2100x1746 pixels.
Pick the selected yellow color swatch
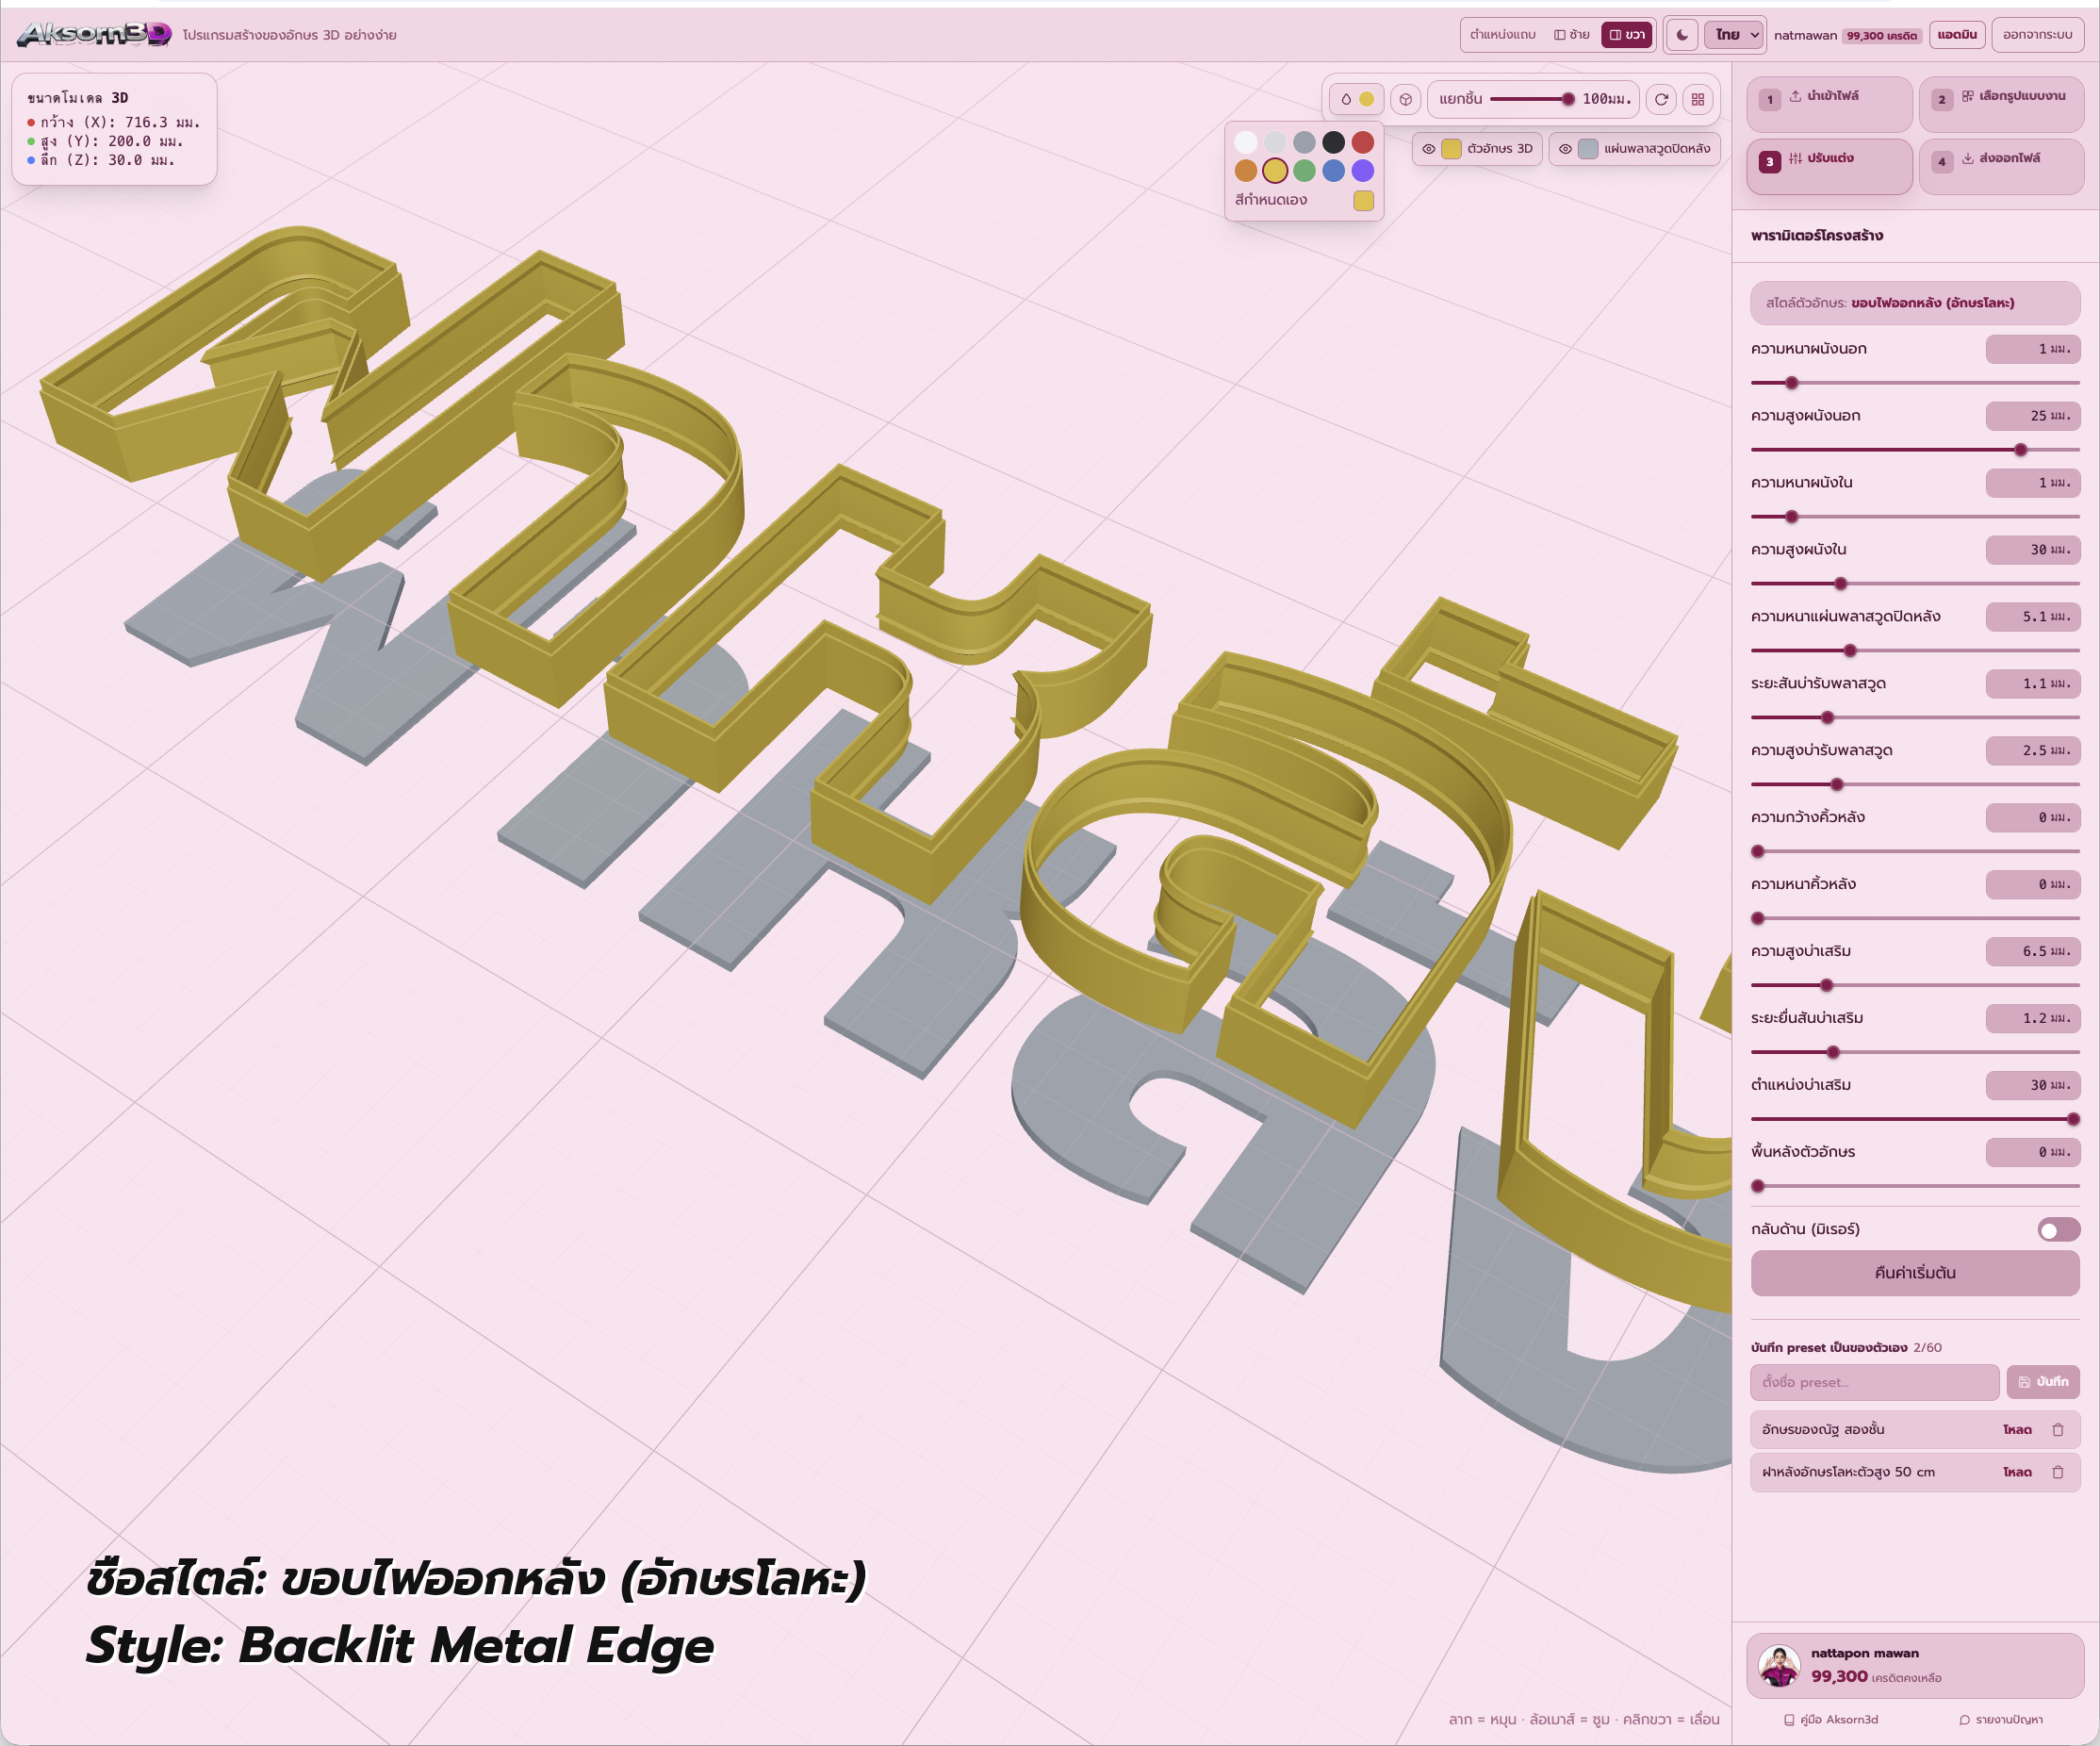[x=1275, y=171]
